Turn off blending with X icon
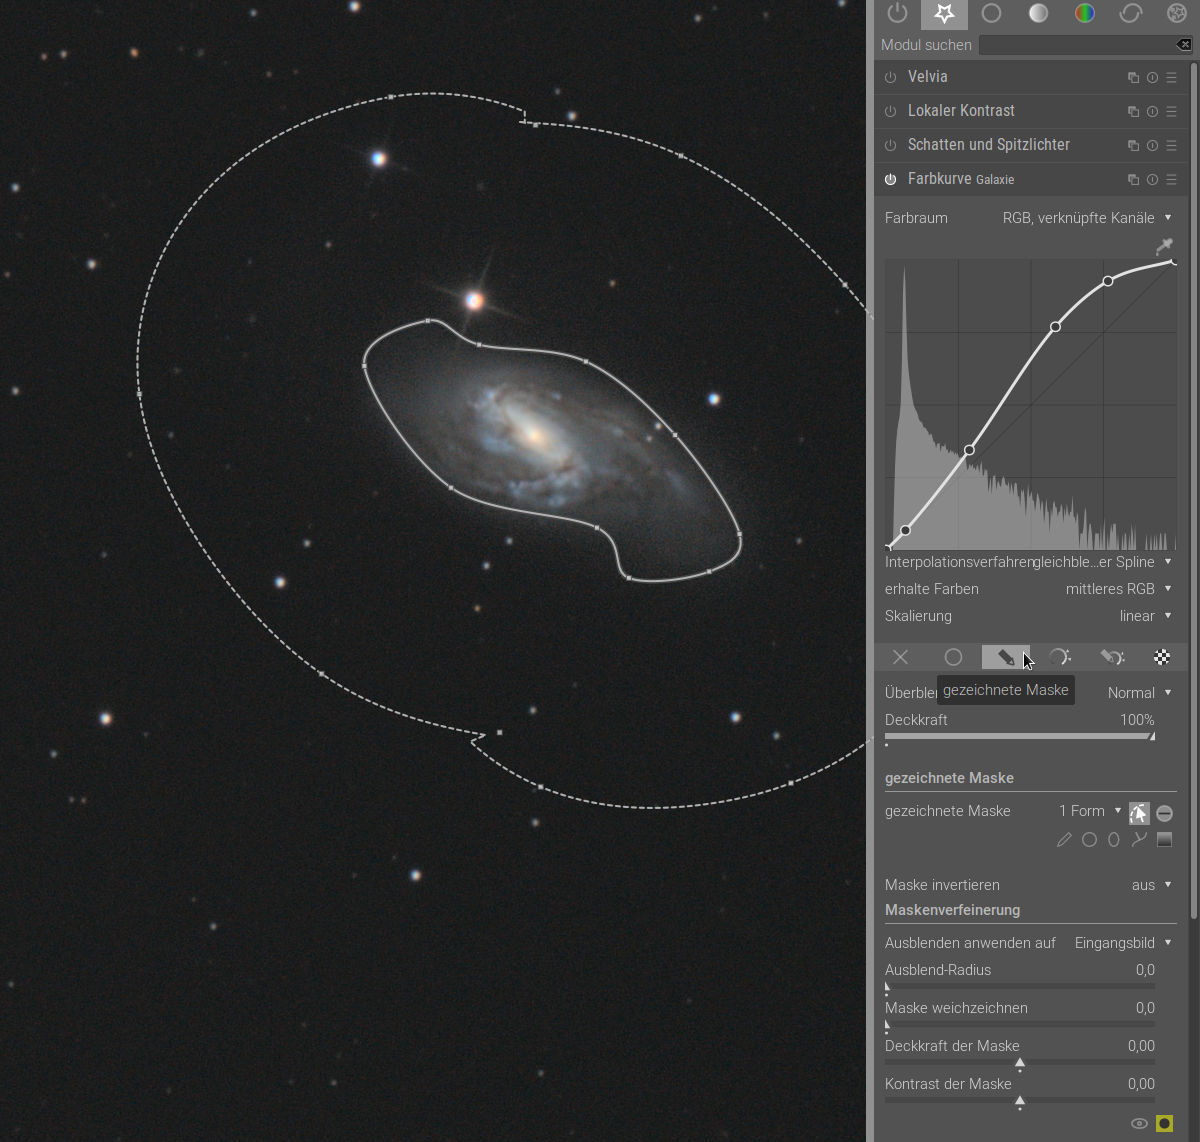The width and height of the screenshot is (1200, 1142). [901, 657]
